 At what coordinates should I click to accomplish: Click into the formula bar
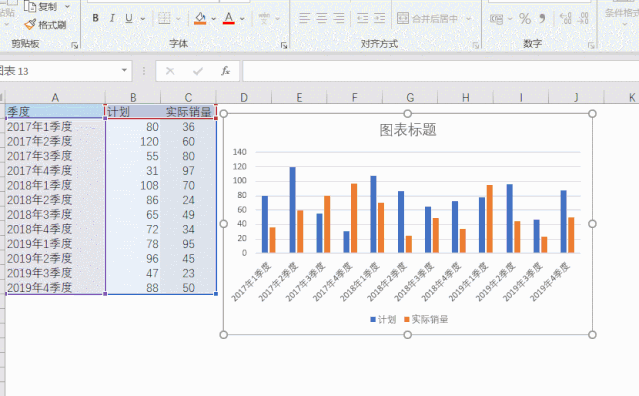click(x=441, y=71)
